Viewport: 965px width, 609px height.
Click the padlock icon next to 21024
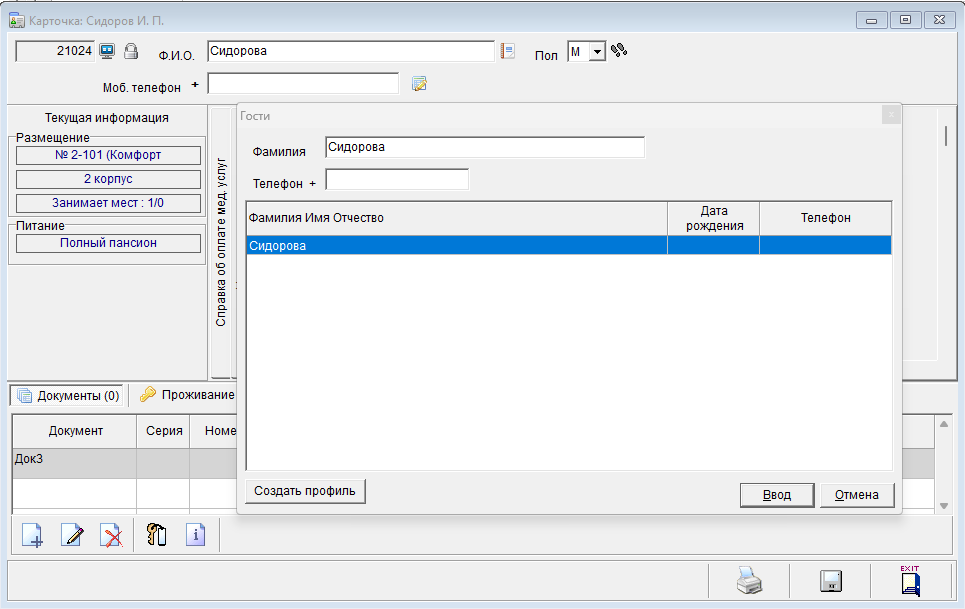pyautogui.click(x=131, y=51)
